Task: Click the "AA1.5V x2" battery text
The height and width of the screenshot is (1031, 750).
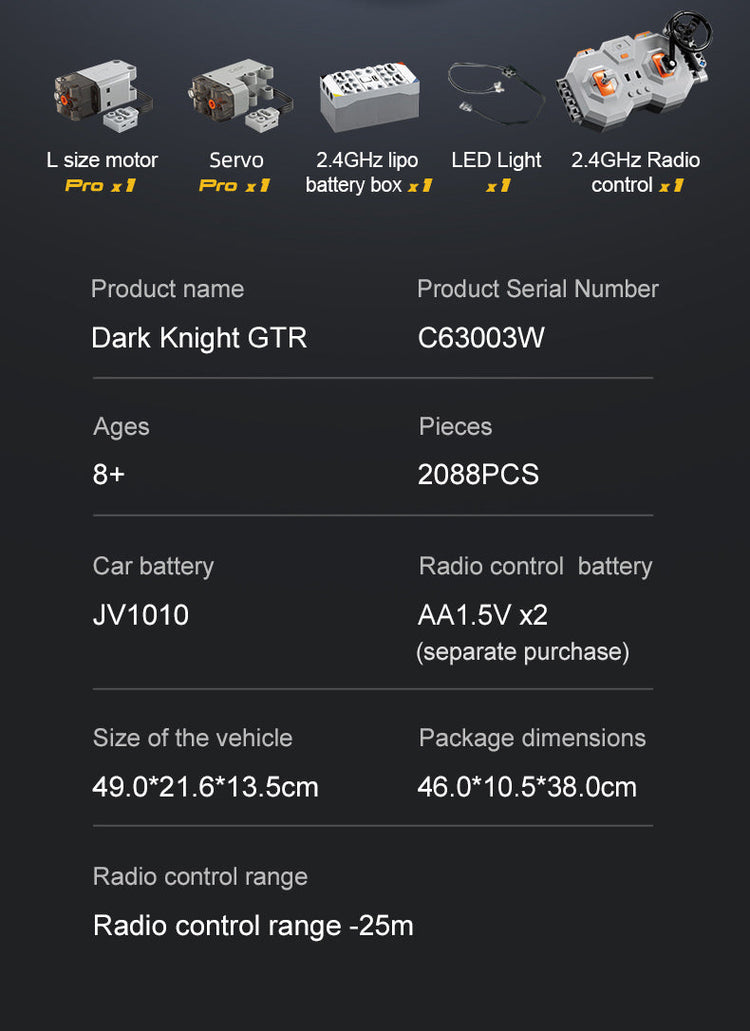Action: [x=483, y=614]
